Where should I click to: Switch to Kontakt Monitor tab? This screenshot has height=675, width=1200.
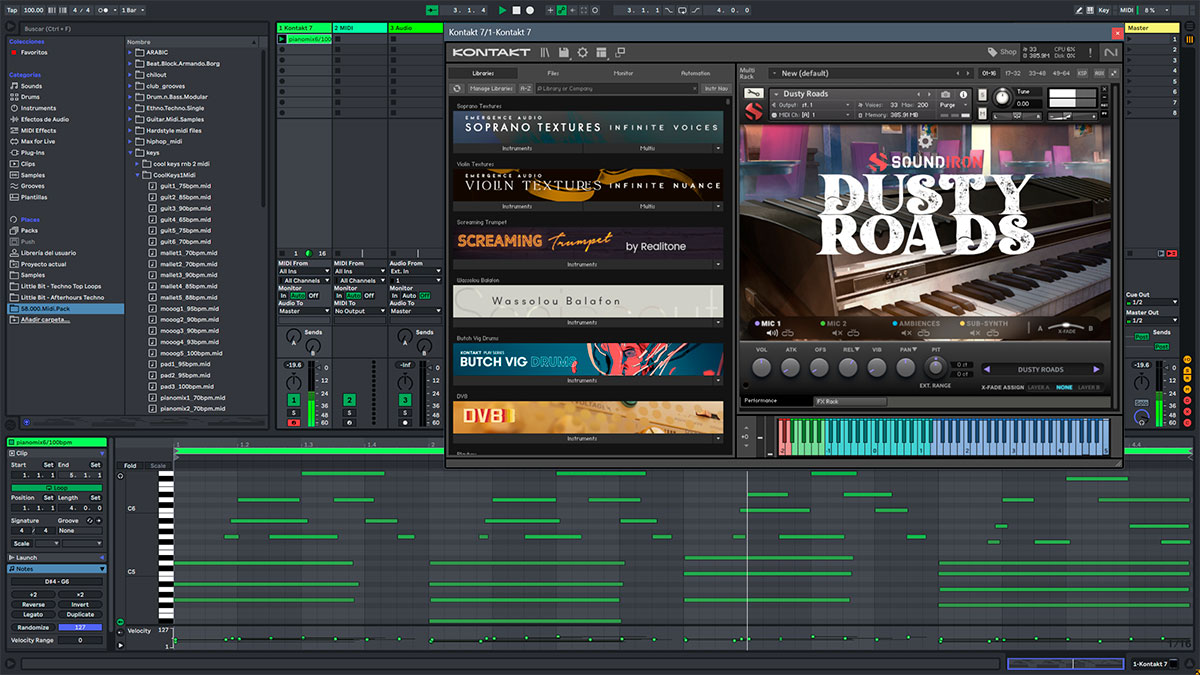pos(623,73)
